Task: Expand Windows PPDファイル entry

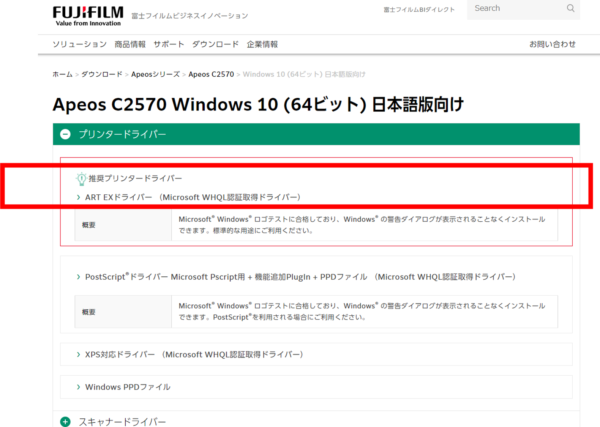Action: pyautogui.click(x=127, y=386)
